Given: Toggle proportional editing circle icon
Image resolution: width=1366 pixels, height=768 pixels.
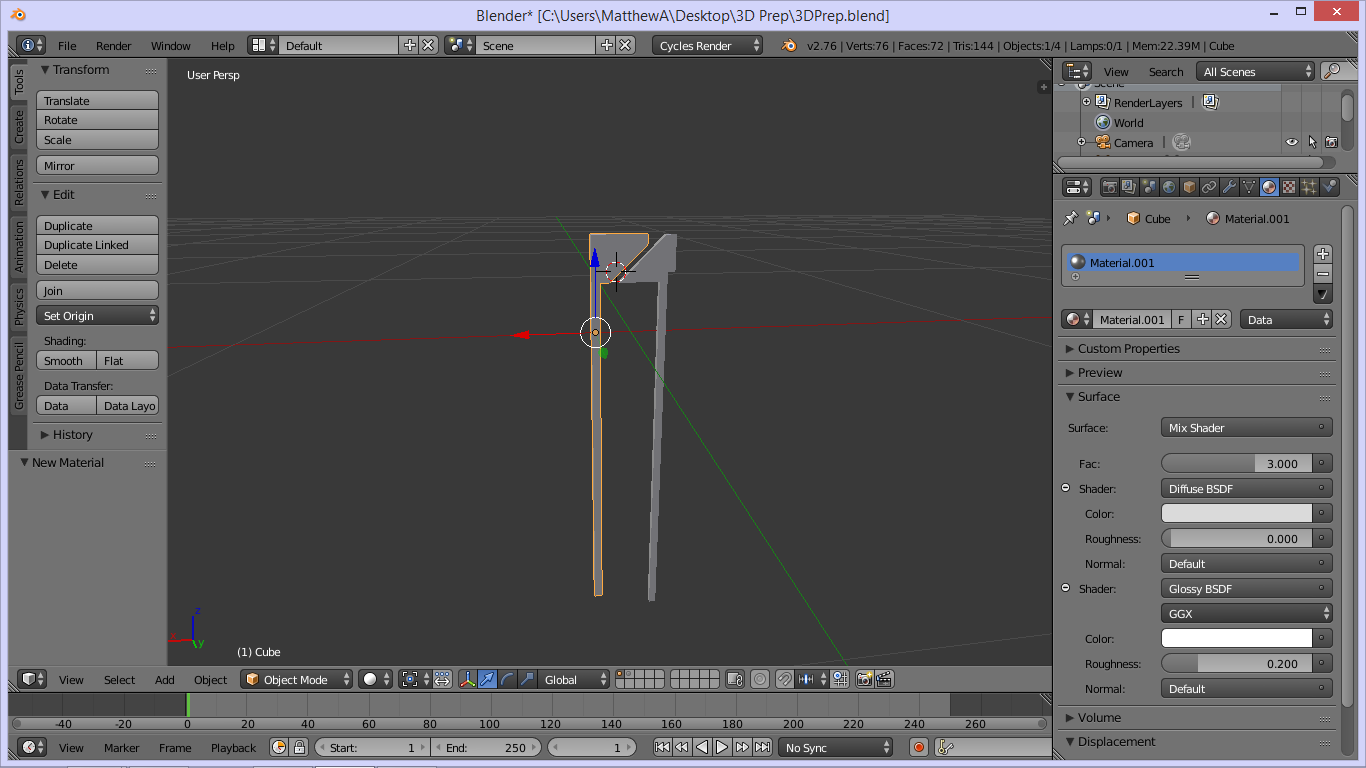Looking at the screenshot, I should [759, 679].
